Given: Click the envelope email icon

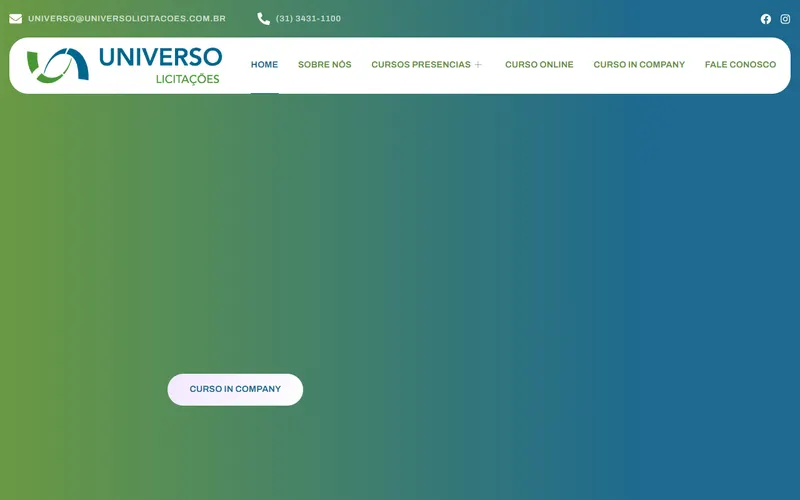Looking at the screenshot, I should coord(15,19).
